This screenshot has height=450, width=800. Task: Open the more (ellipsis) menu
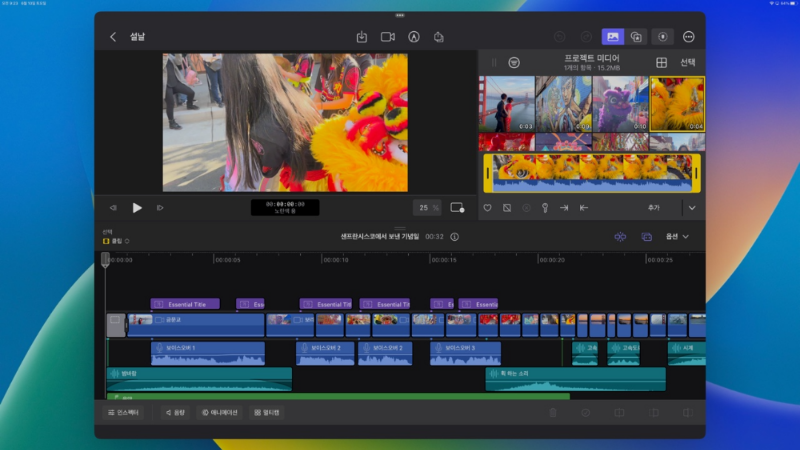tap(689, 37)
